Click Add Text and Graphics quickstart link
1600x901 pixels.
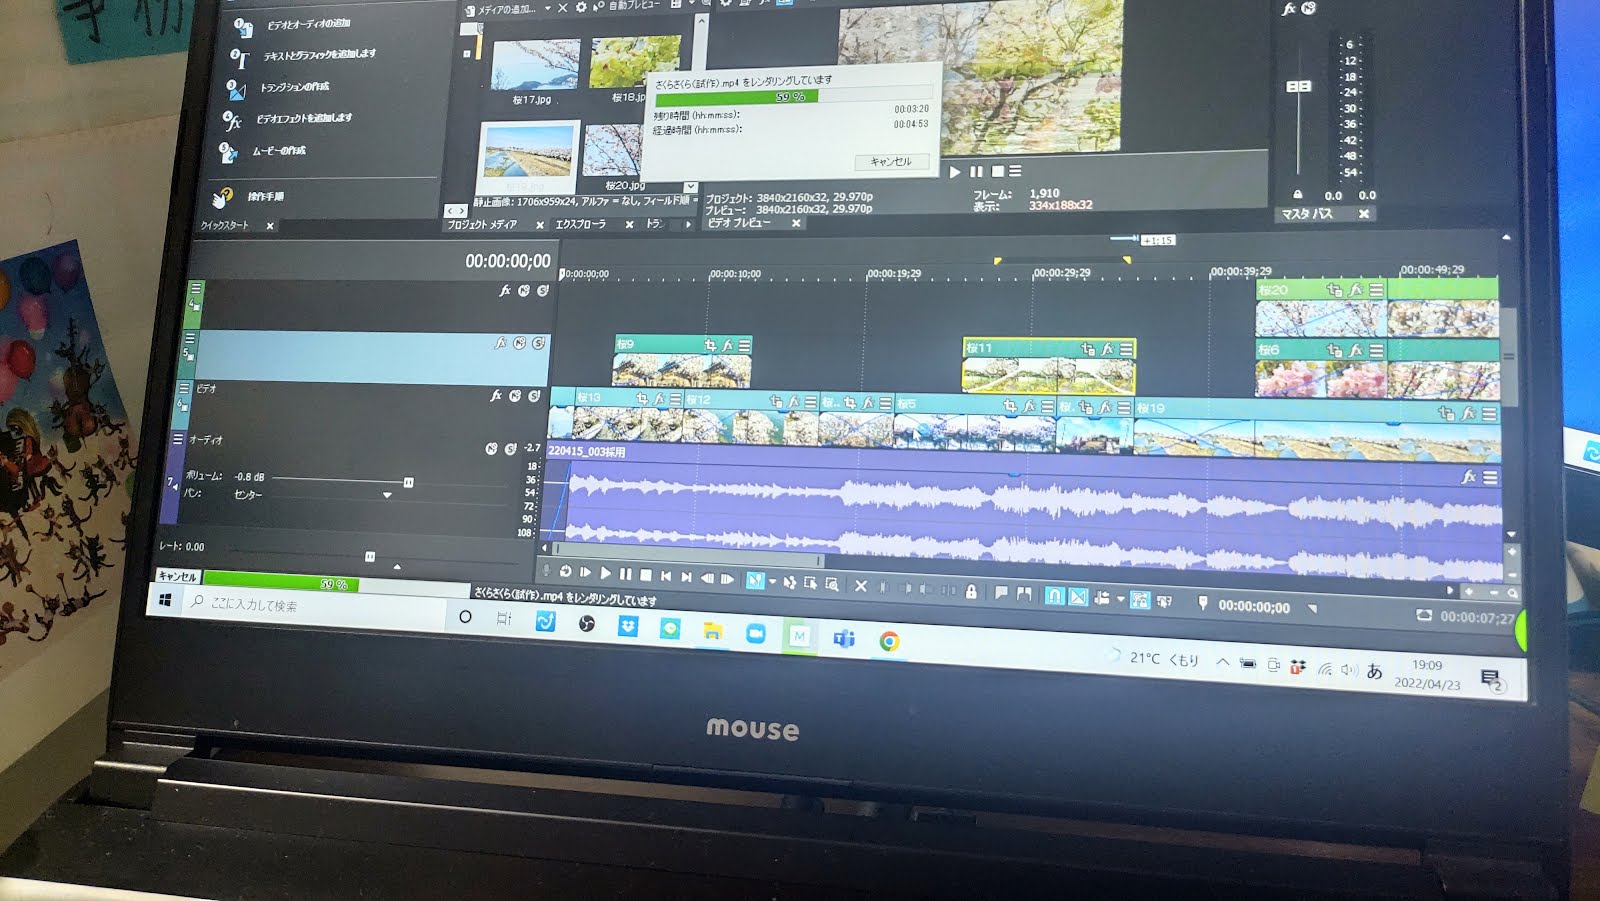tap(318, 54)
